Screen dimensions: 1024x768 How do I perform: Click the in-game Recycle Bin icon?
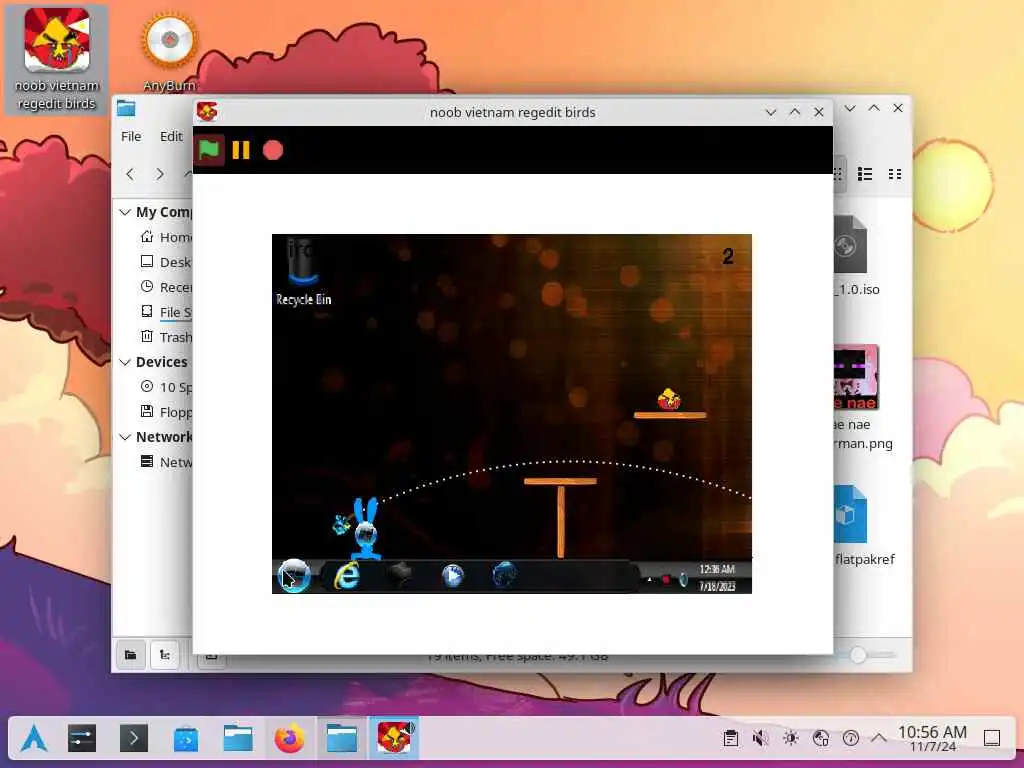click(x=303, y=272)
